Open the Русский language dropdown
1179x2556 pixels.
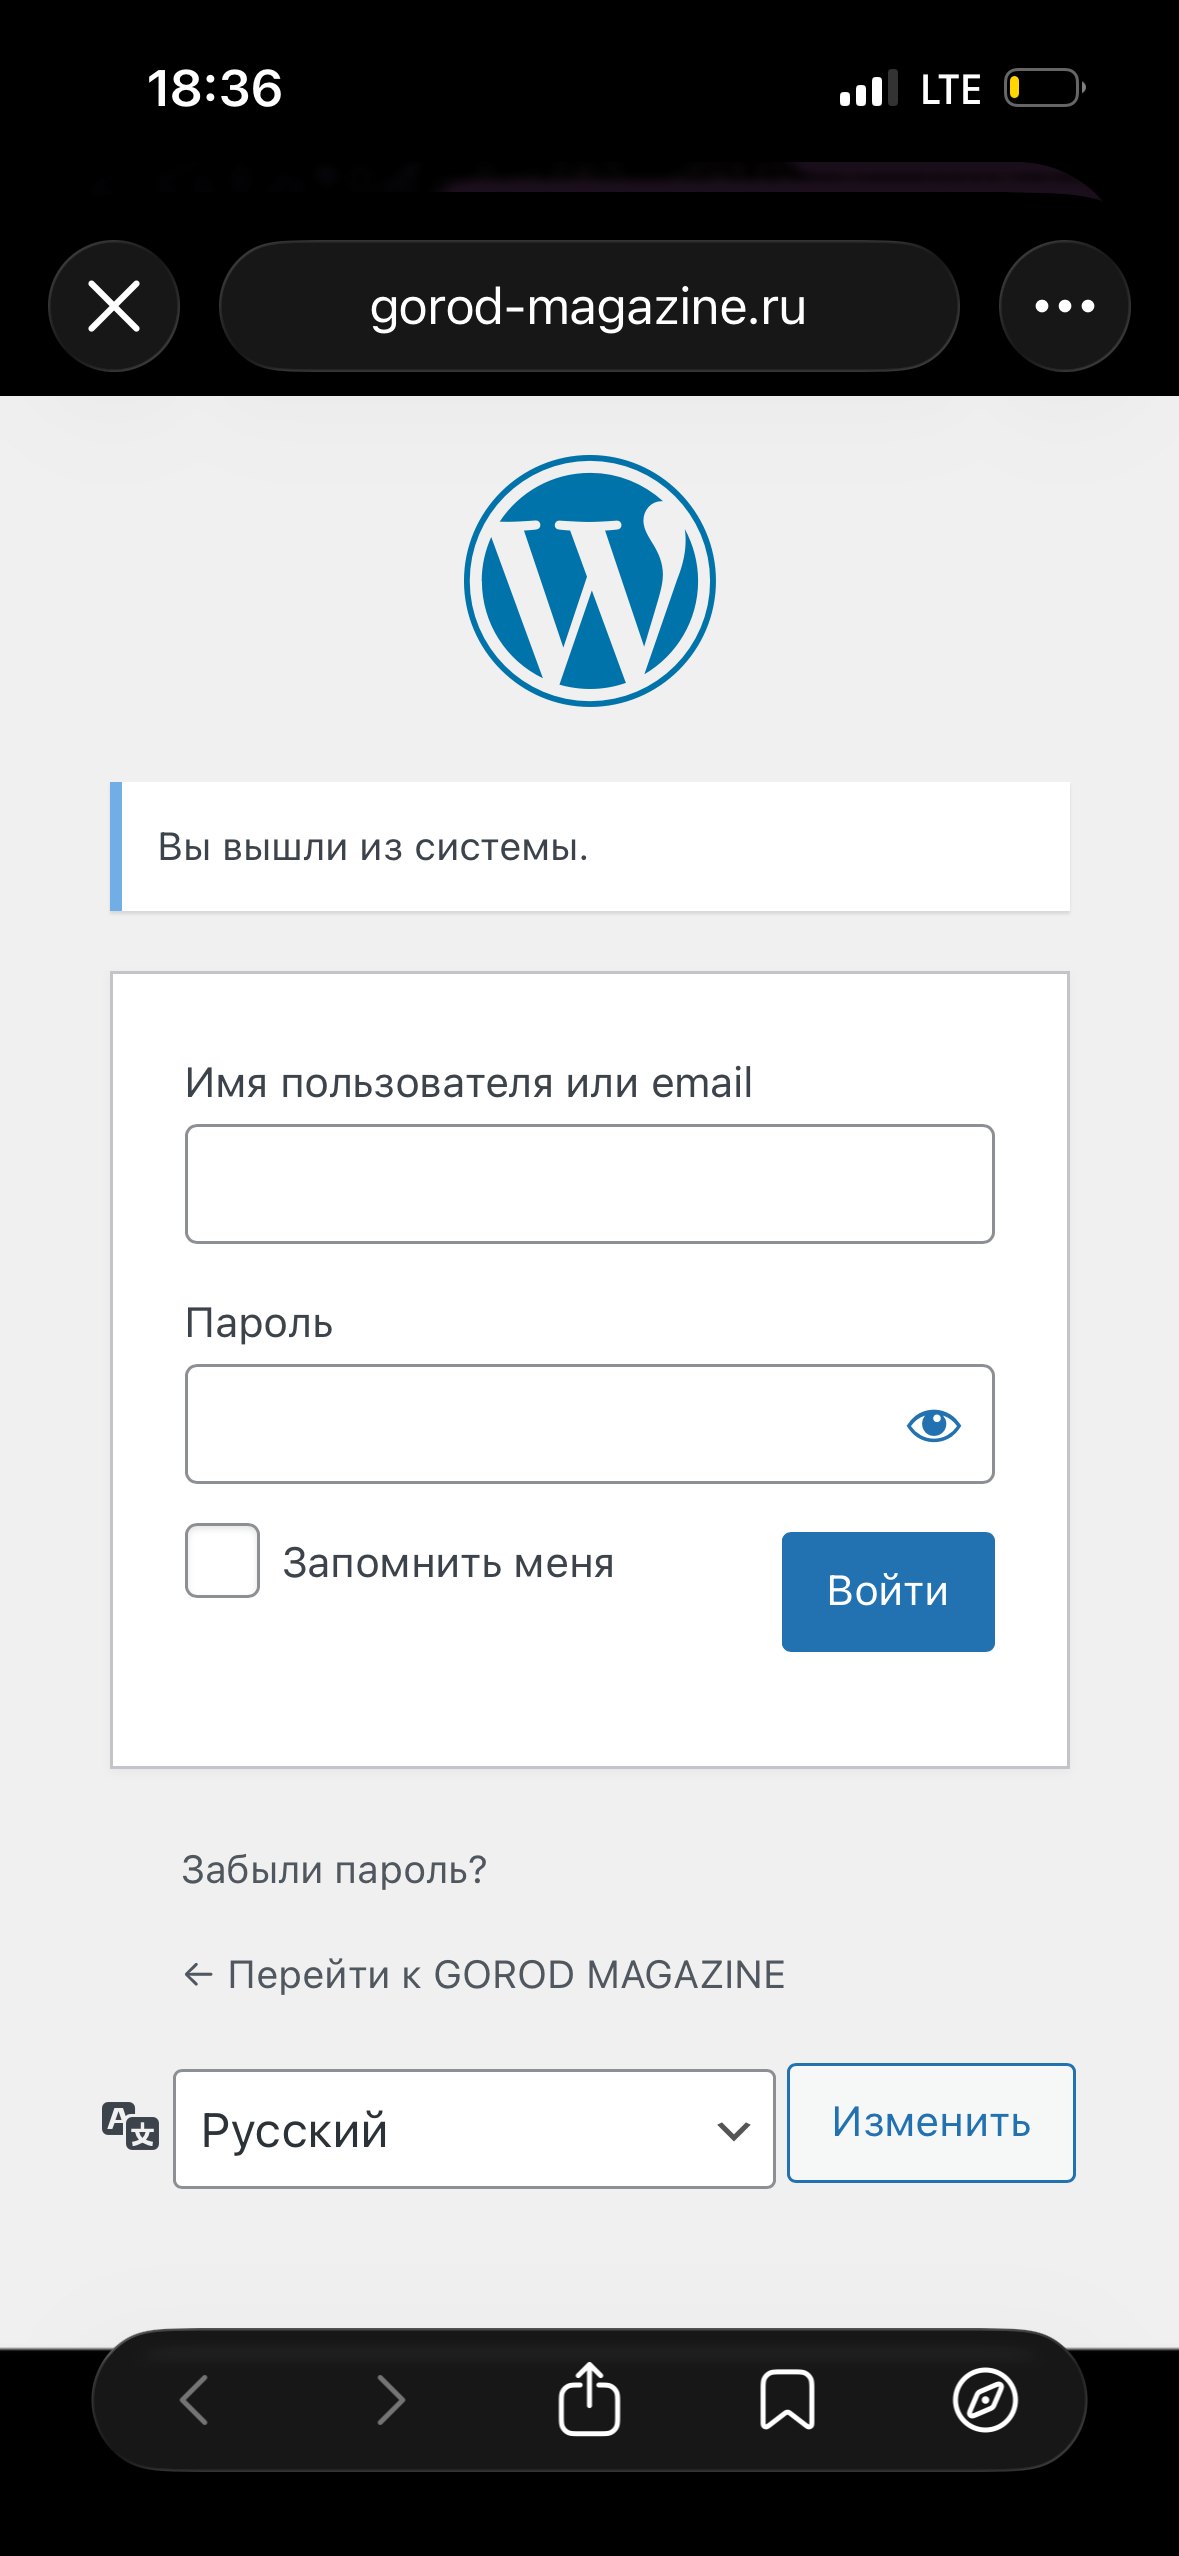tap(474, 2129)
